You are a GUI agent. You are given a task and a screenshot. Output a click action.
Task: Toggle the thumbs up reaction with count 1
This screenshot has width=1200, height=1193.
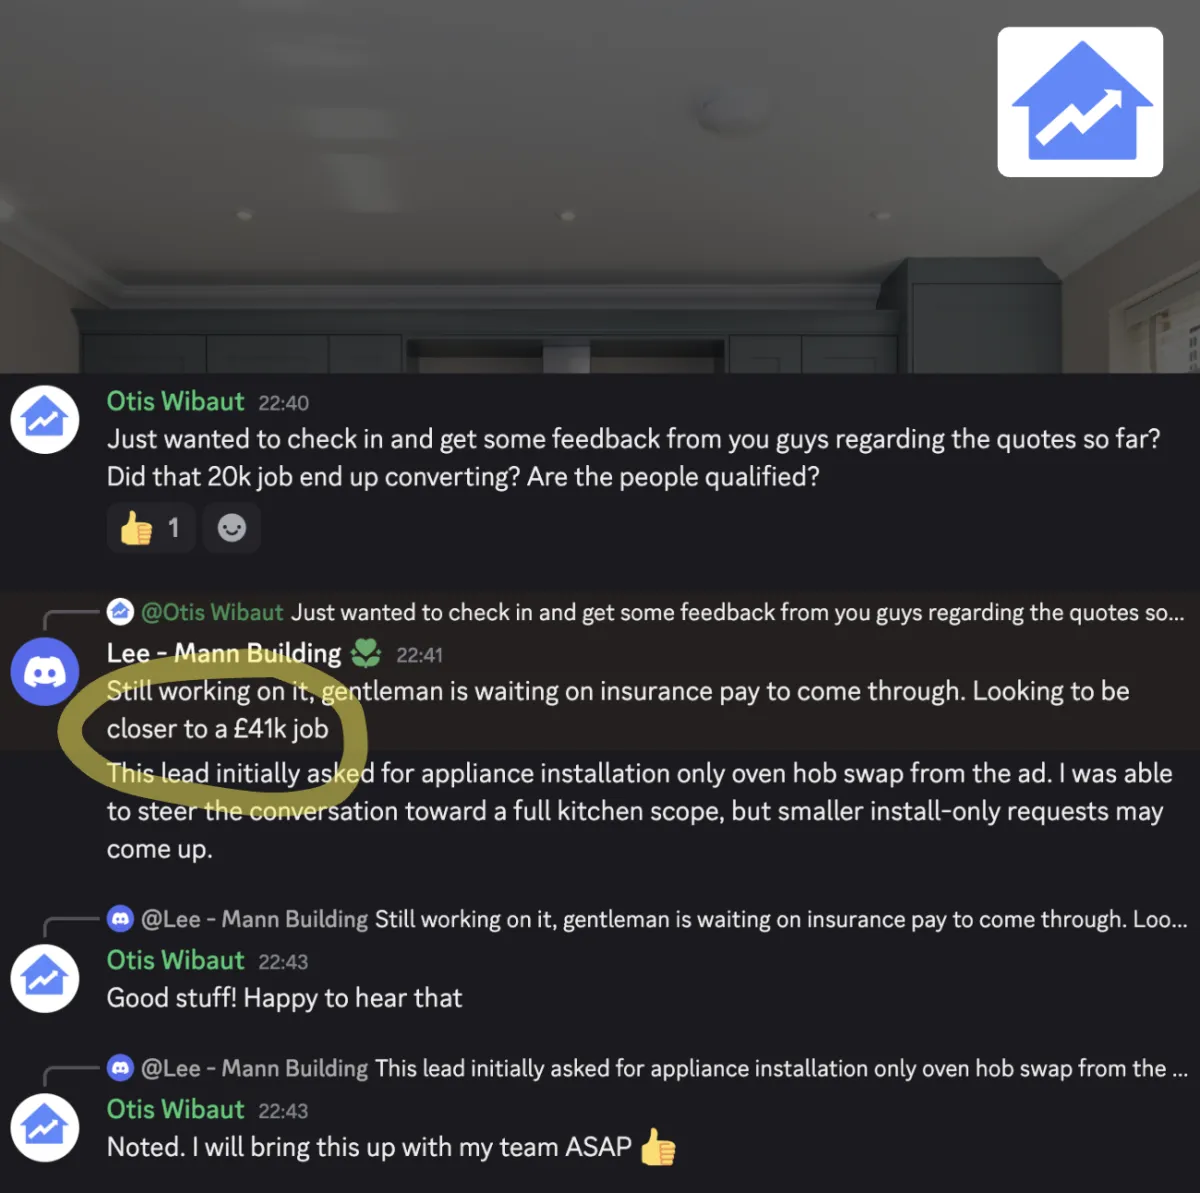(x=150, y=527)
